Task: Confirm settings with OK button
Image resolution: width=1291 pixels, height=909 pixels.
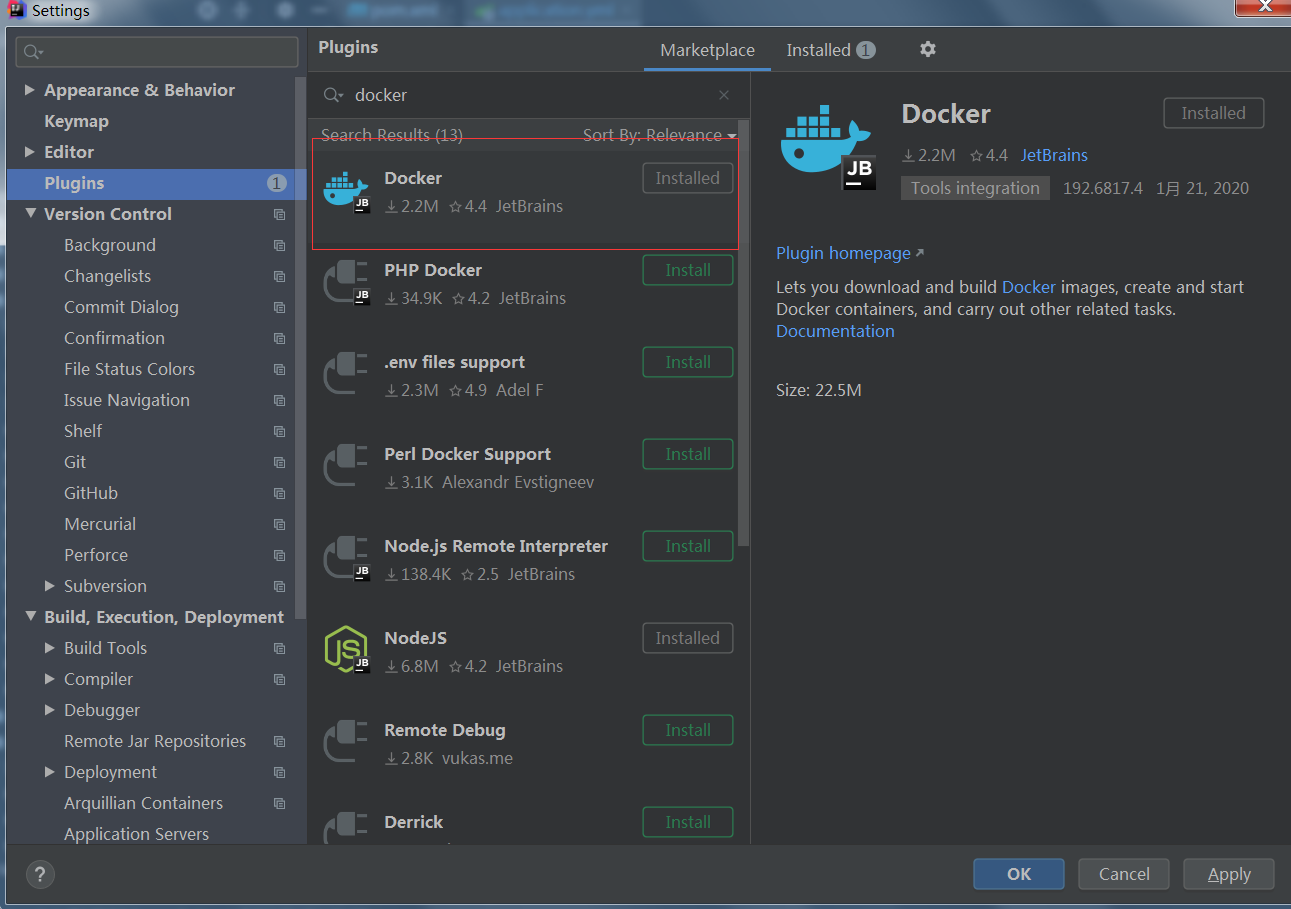Action: [1019, 874]
